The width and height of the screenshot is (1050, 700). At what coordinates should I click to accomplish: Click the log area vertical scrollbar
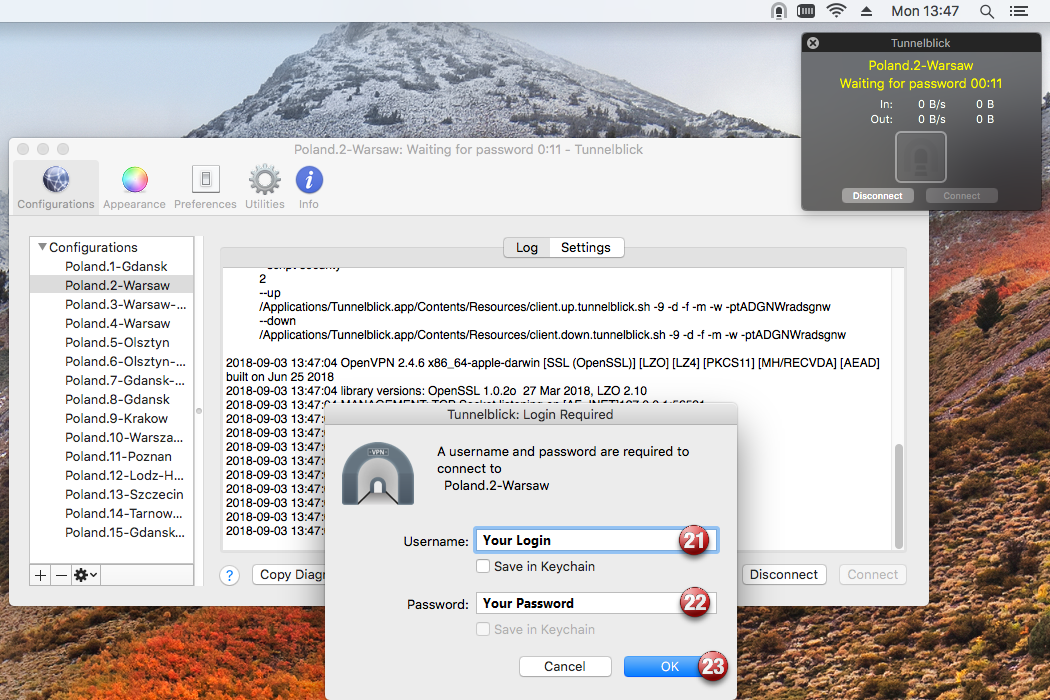[899, 496]
